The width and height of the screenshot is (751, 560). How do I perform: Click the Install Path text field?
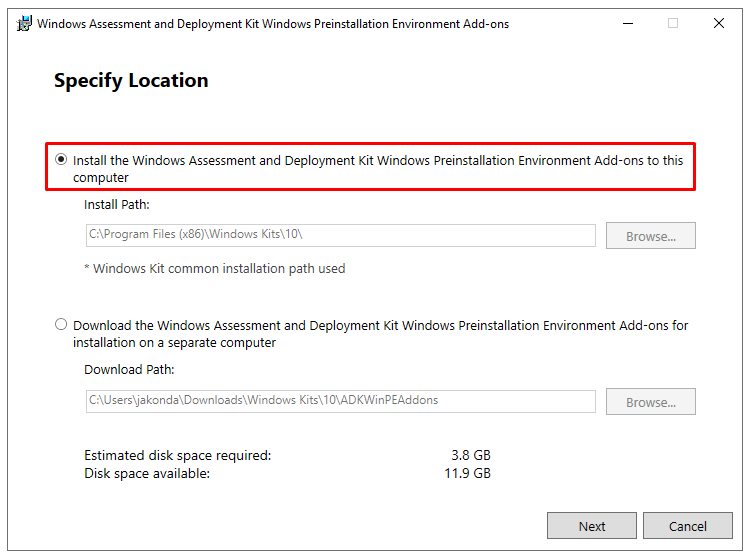341,235
